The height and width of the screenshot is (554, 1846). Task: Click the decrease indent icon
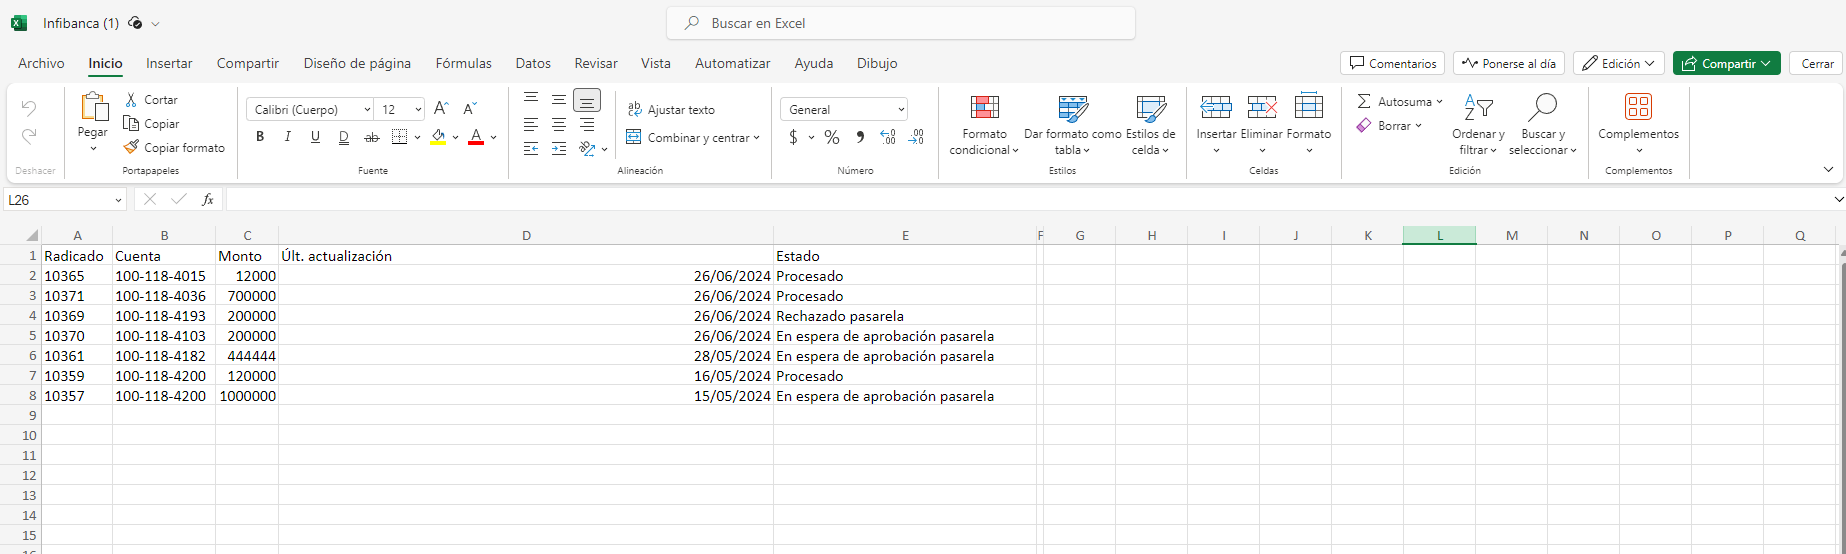coord(531,148)
